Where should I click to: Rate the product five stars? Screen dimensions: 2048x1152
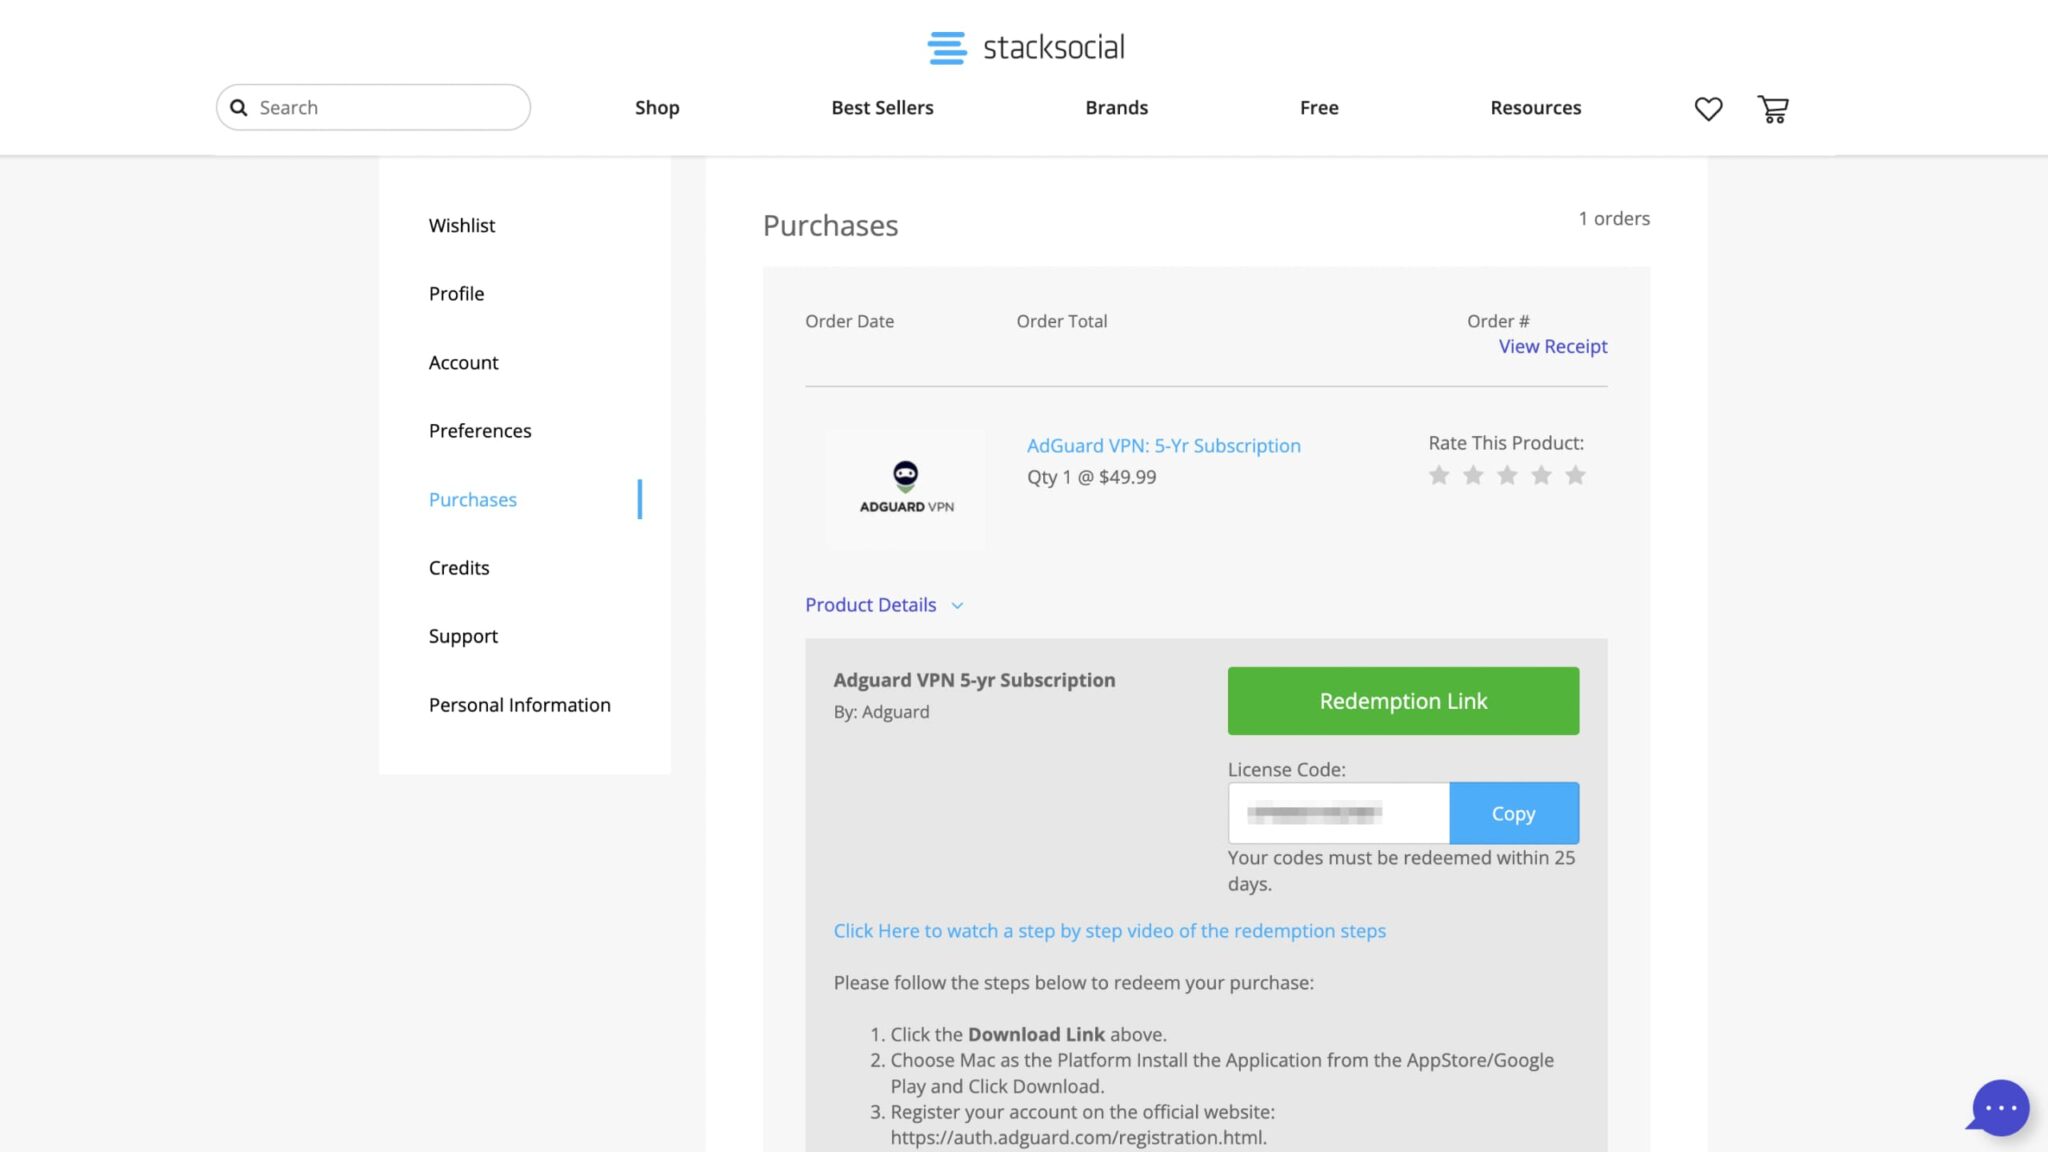click(1575, 475)
